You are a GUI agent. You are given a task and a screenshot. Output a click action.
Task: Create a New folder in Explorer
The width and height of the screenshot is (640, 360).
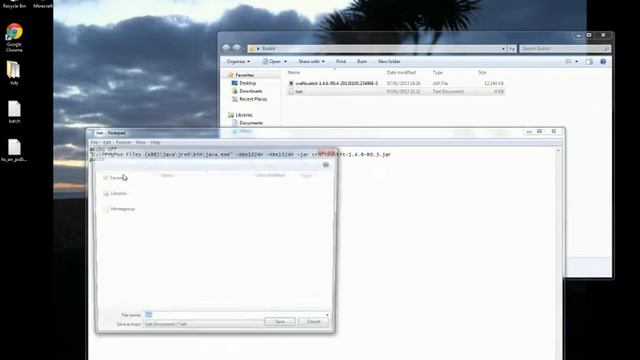[389, 61]
